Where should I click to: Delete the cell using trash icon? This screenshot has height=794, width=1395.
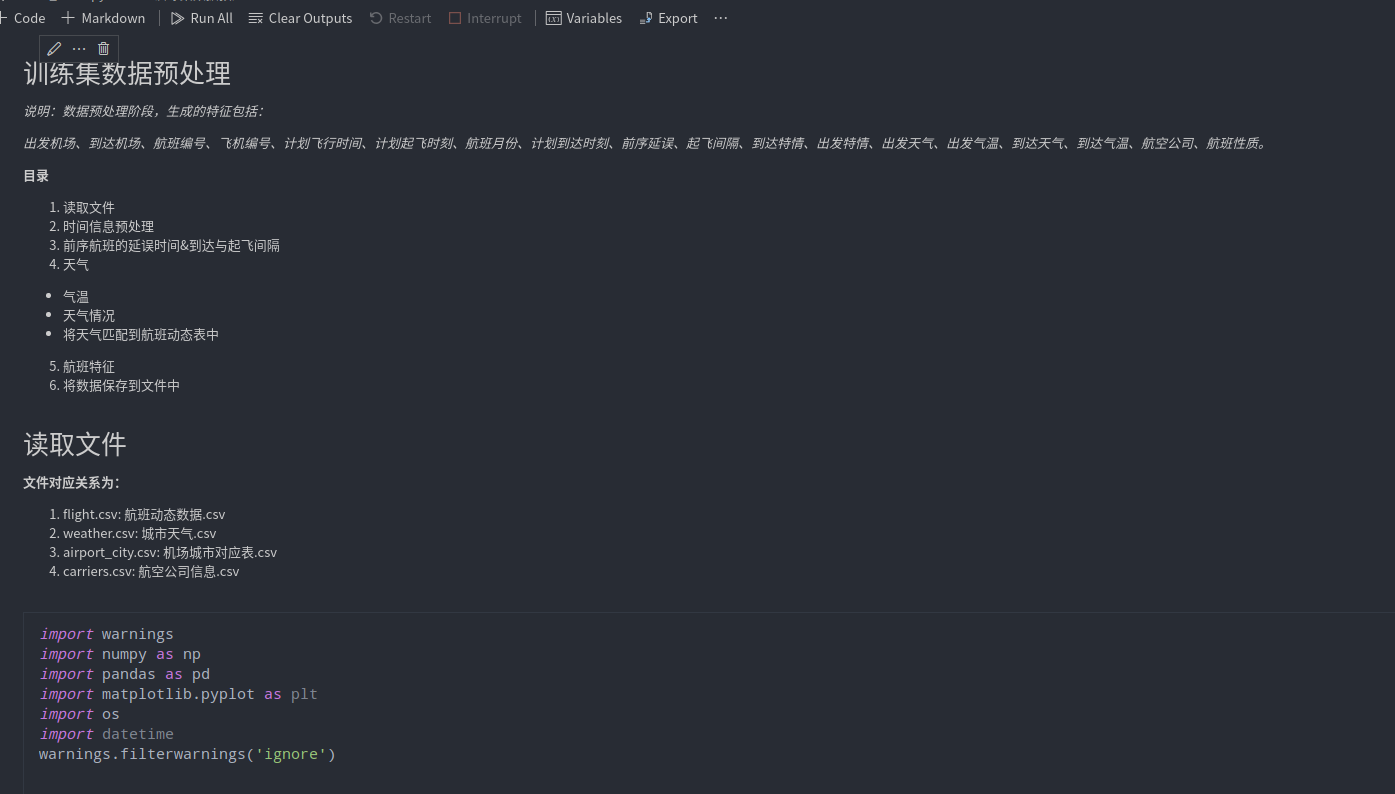103,49
